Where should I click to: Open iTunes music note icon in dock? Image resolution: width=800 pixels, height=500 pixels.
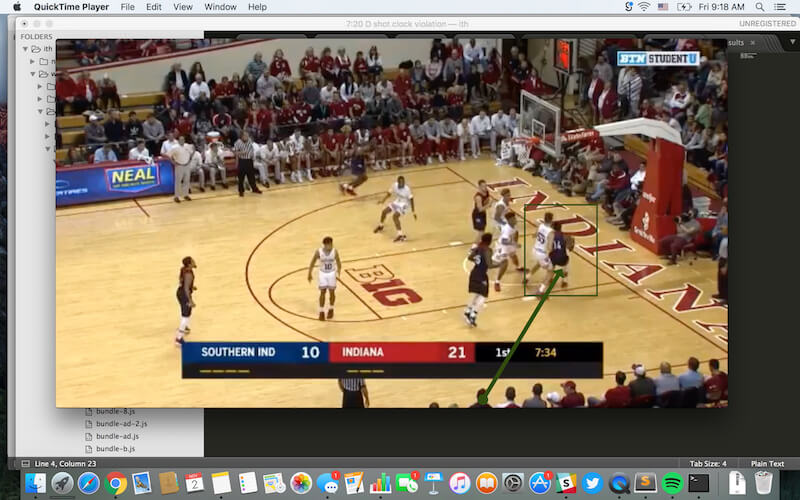[x=460, y=483]
